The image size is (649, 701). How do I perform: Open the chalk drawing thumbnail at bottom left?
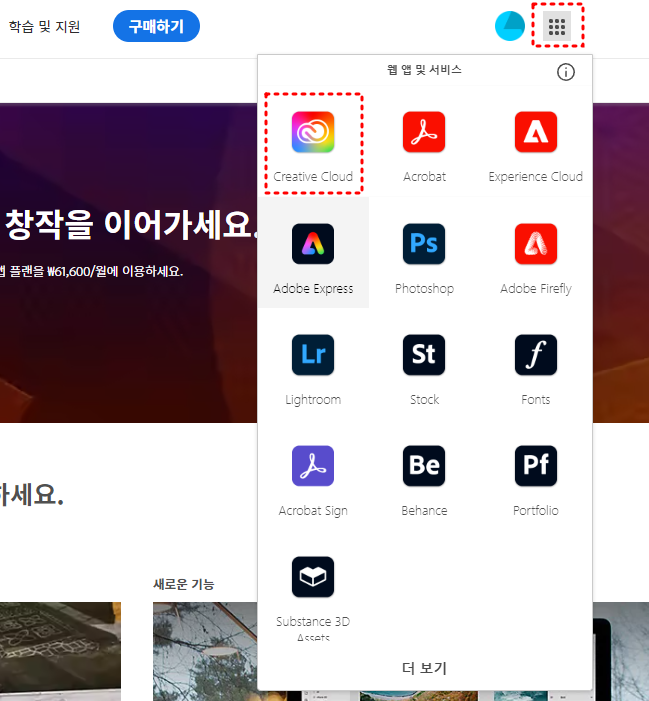tap(60, 651)
